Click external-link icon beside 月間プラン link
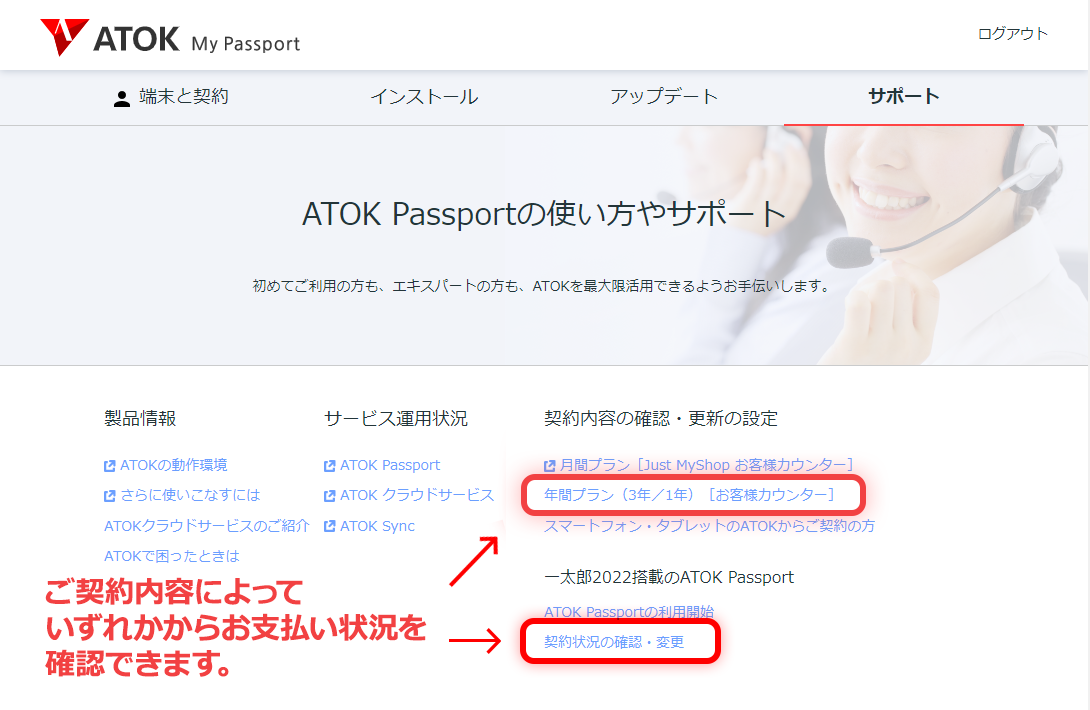Viewport: 1090px width, 710px height. tap(549, 466)
